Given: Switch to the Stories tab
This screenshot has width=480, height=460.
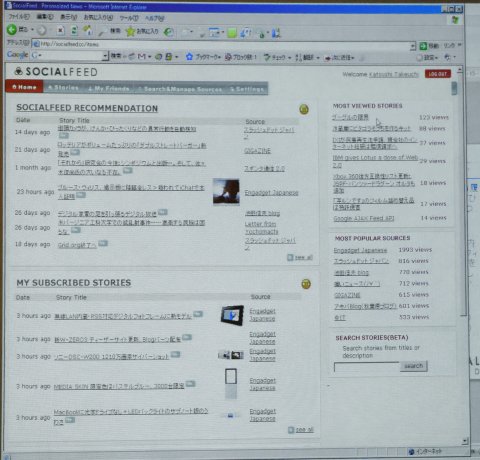Looking at the screenshot, I should point(63,88).
